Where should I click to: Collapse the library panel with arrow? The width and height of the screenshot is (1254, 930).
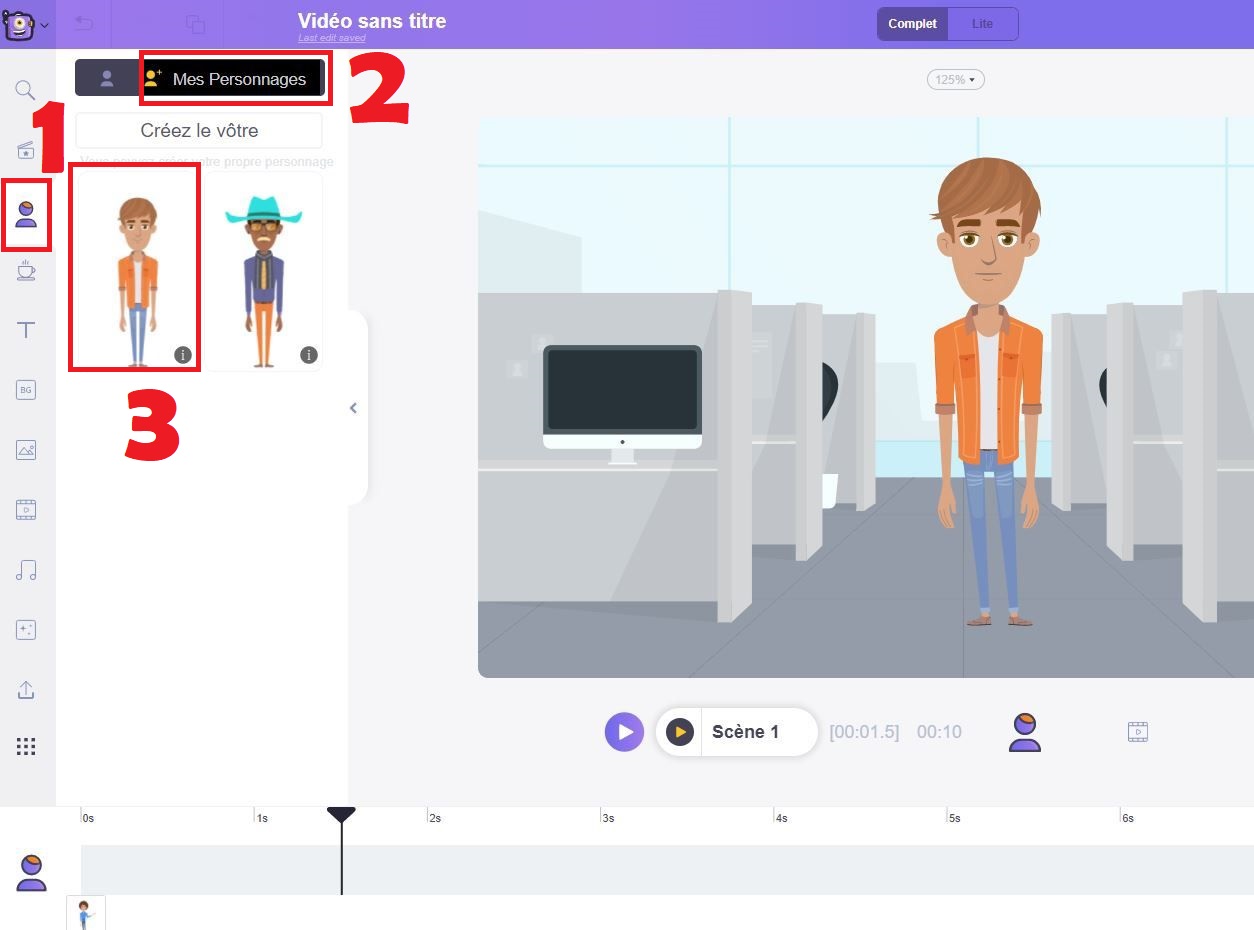pos(353,408)
